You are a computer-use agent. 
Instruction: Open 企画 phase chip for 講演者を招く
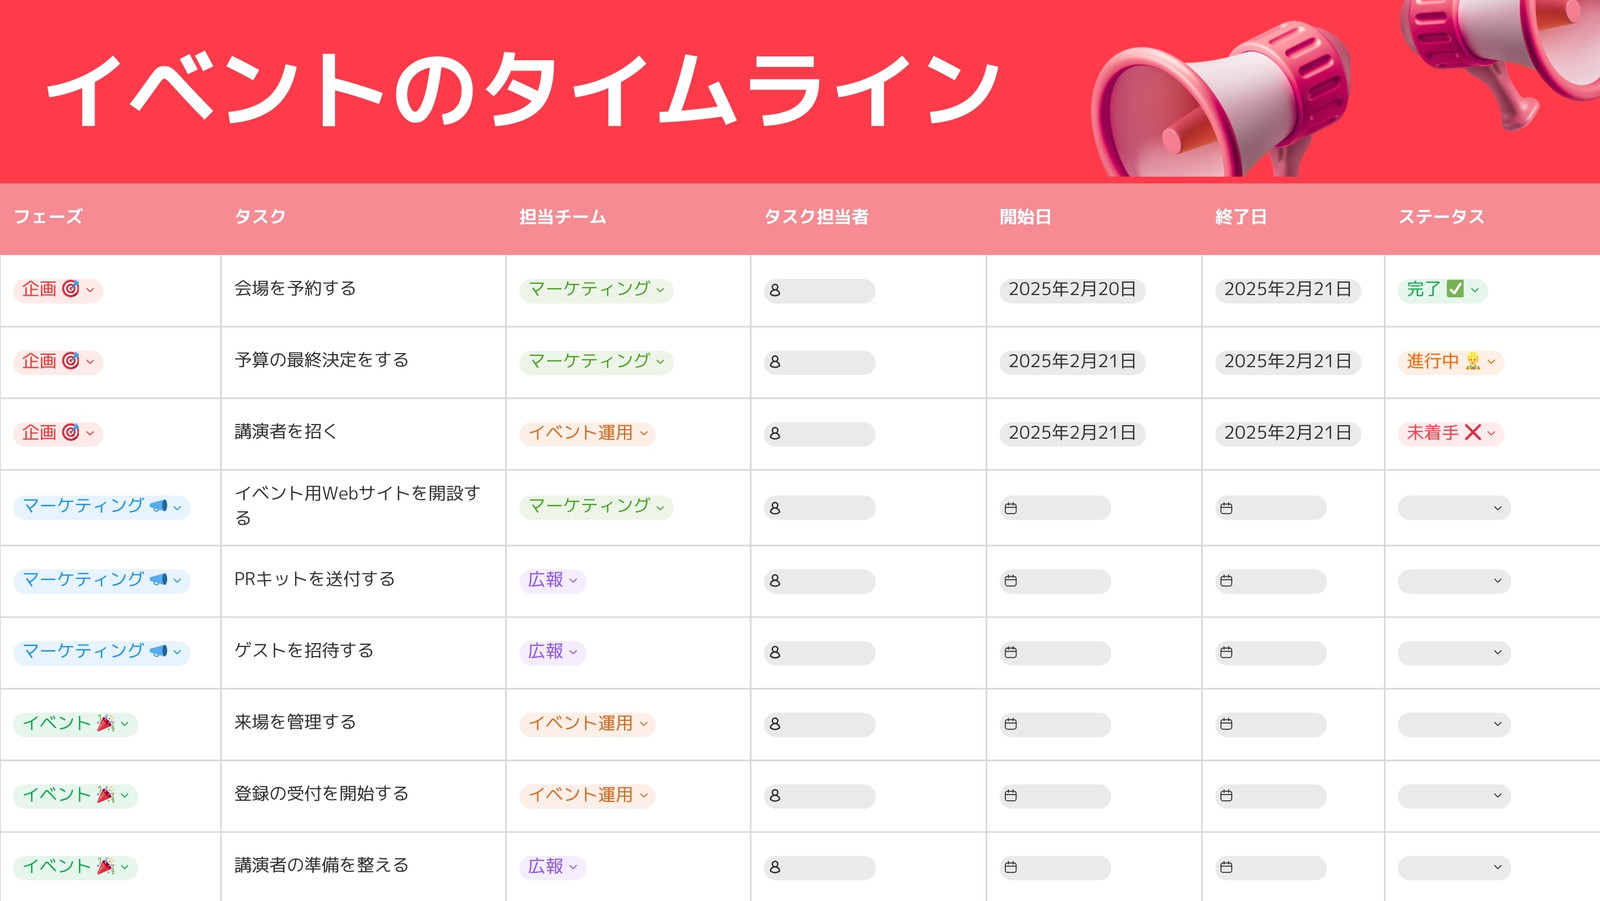tap(58, 433)
